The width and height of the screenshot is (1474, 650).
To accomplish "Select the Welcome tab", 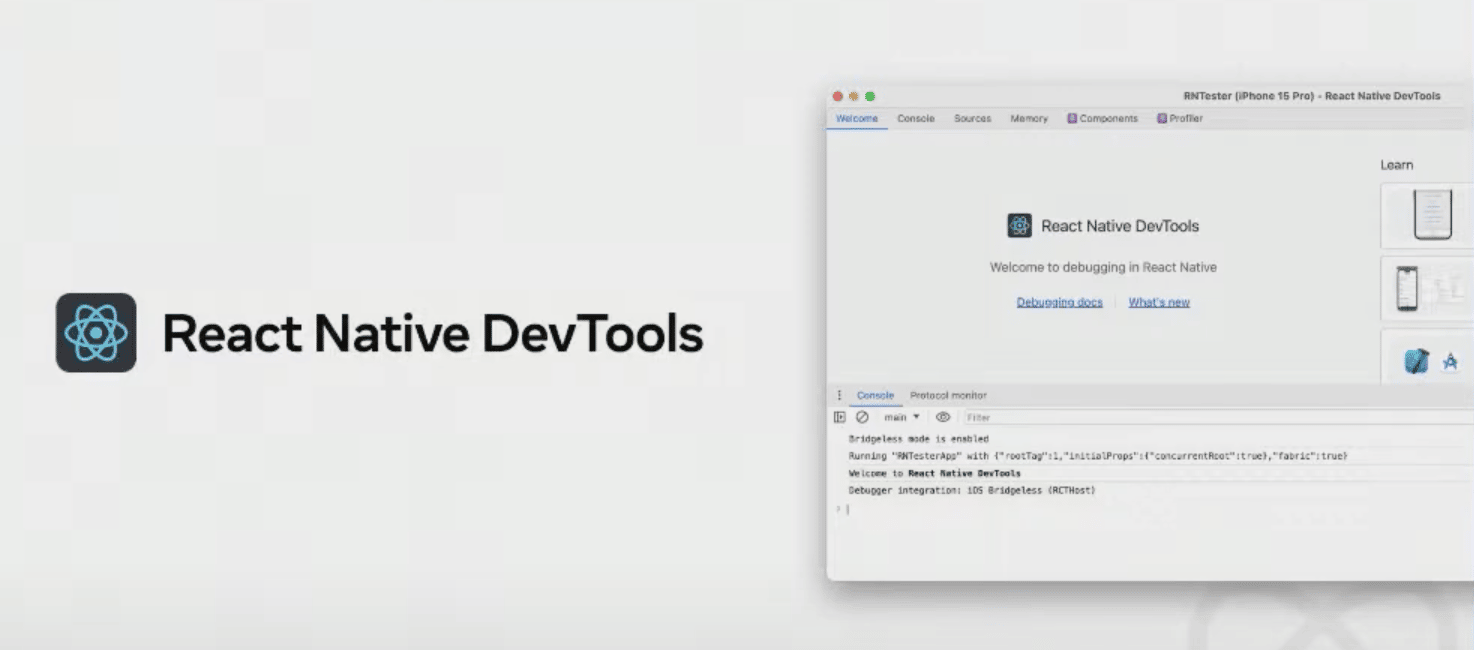I will coord(857,118).
